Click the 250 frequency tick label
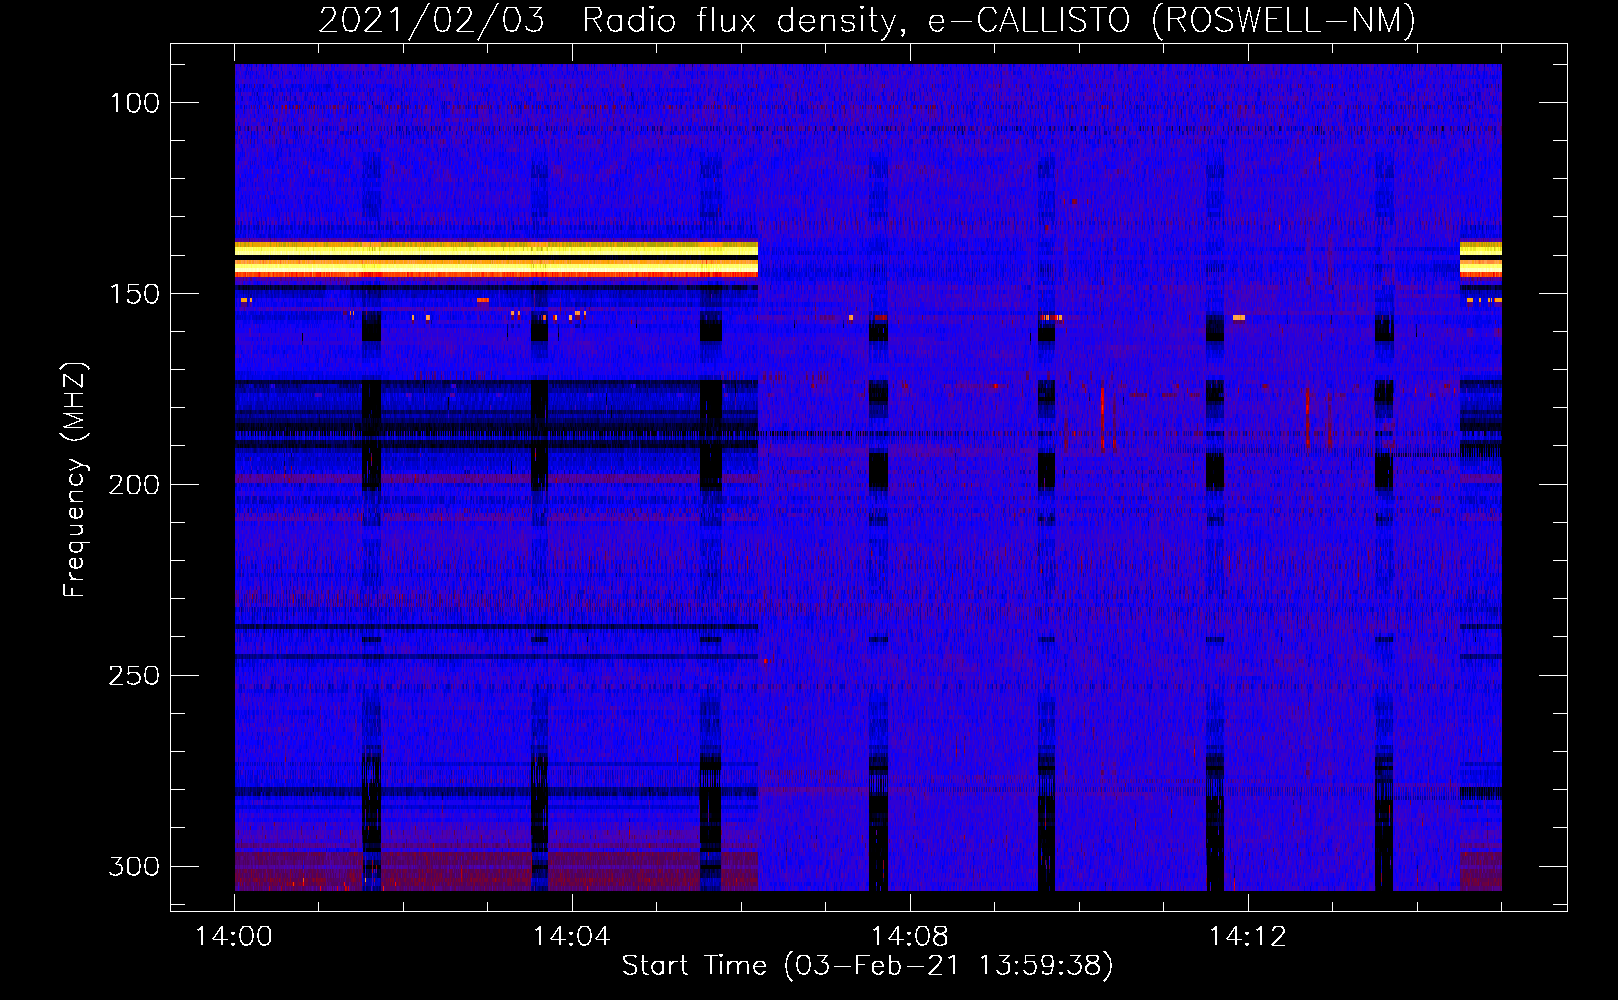Viewport: 1618px width, 1000px height. tap(134, 676)
